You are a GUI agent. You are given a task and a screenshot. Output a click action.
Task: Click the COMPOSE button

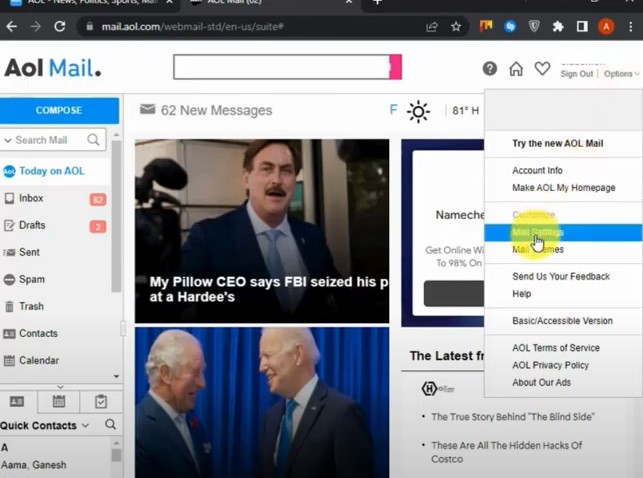[x=59, y=110]
